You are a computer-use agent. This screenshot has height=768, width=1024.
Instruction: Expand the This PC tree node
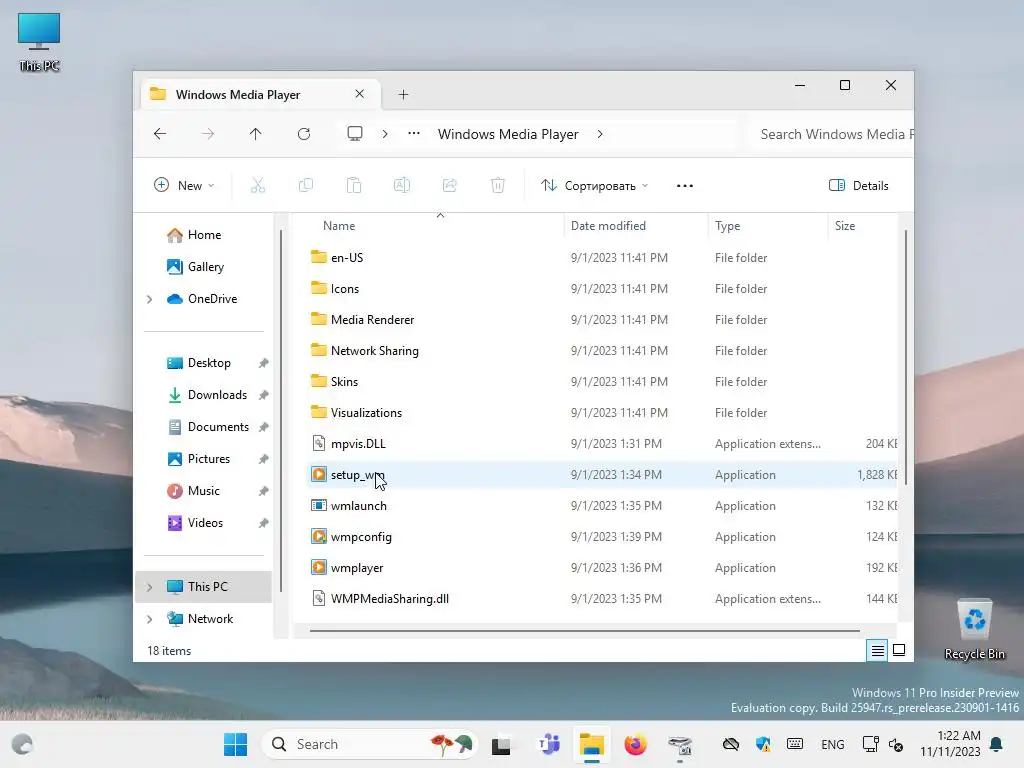coord(150,587)
